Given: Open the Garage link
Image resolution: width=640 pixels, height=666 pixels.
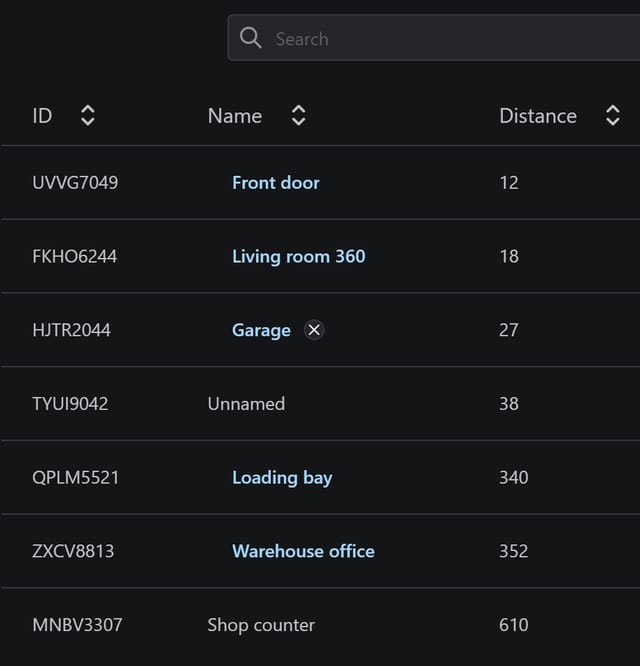Looking at the screenshot, I should 261,330.
